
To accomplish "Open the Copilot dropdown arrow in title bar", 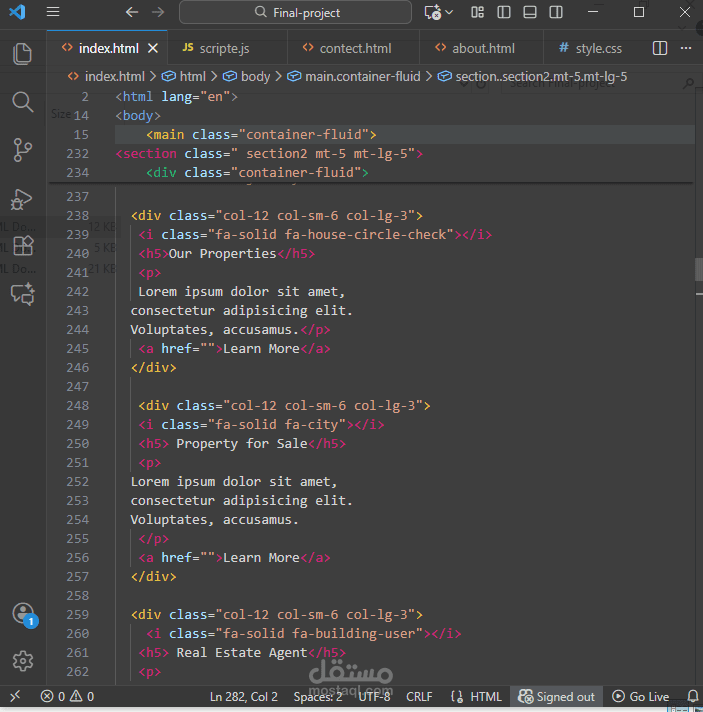I will 450,13.
